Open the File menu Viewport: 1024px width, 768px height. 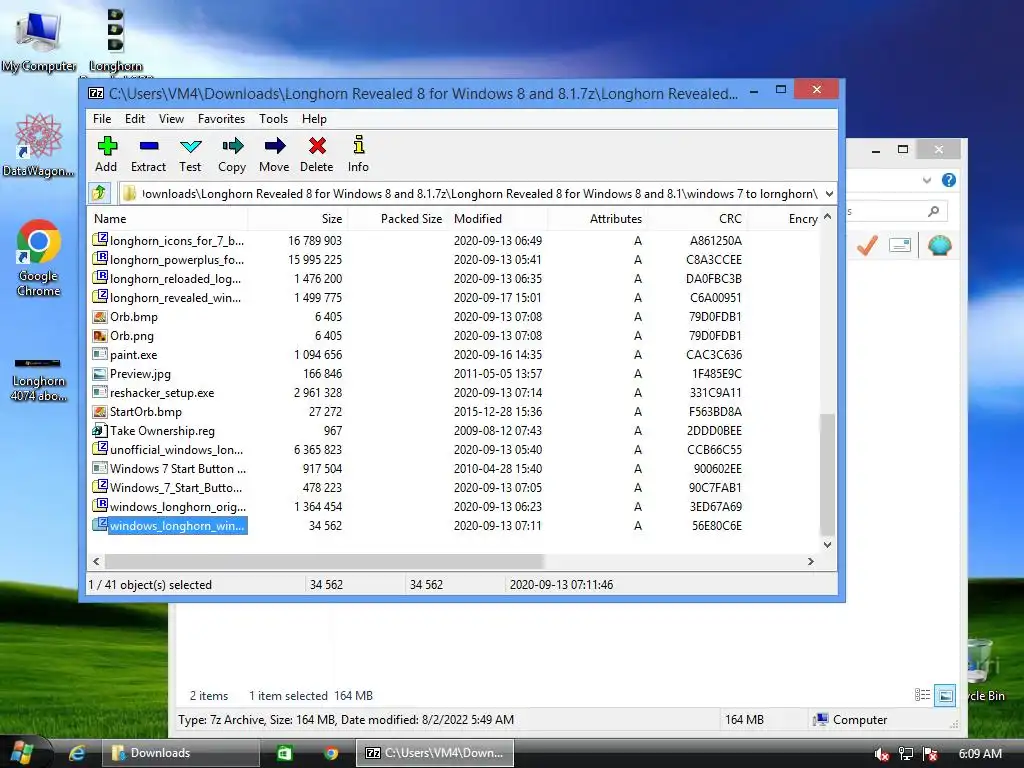pos(102,119)
